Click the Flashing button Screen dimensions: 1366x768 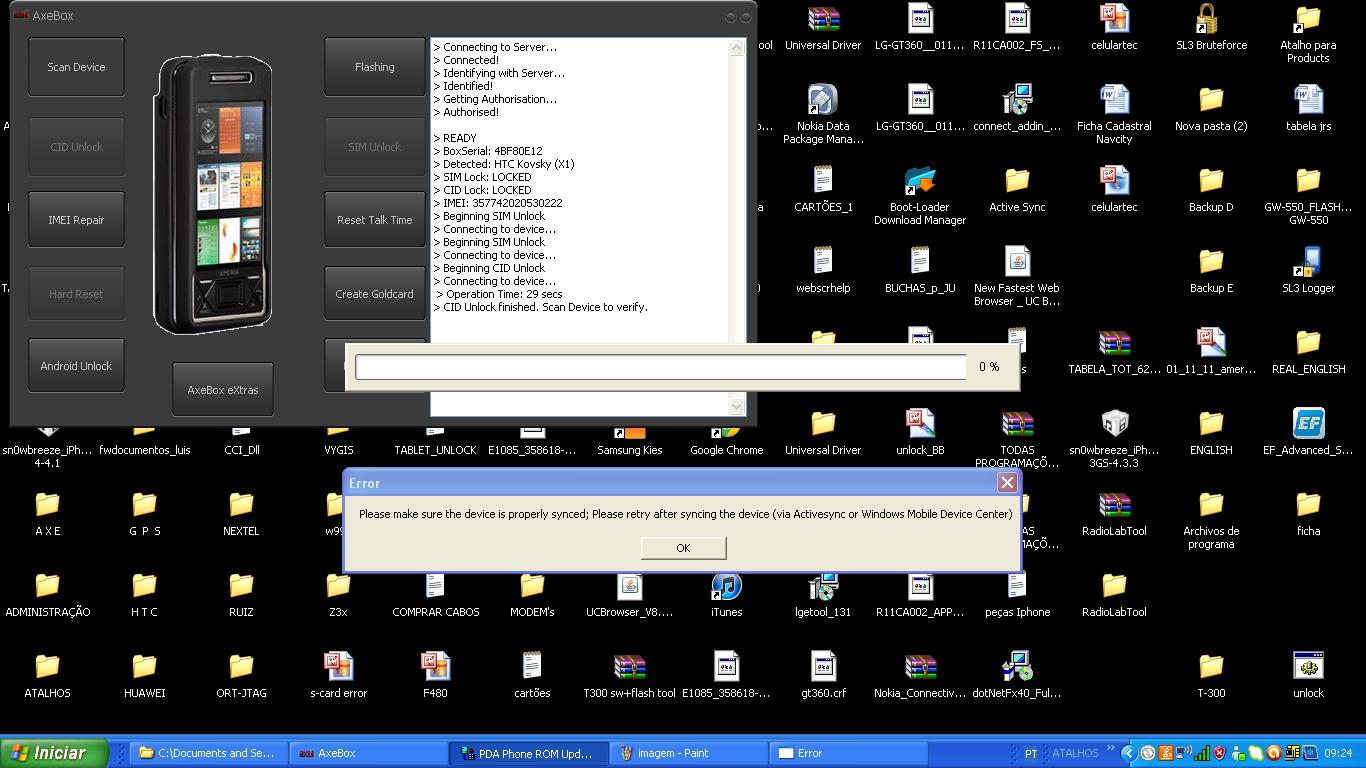tap(375, 67)
